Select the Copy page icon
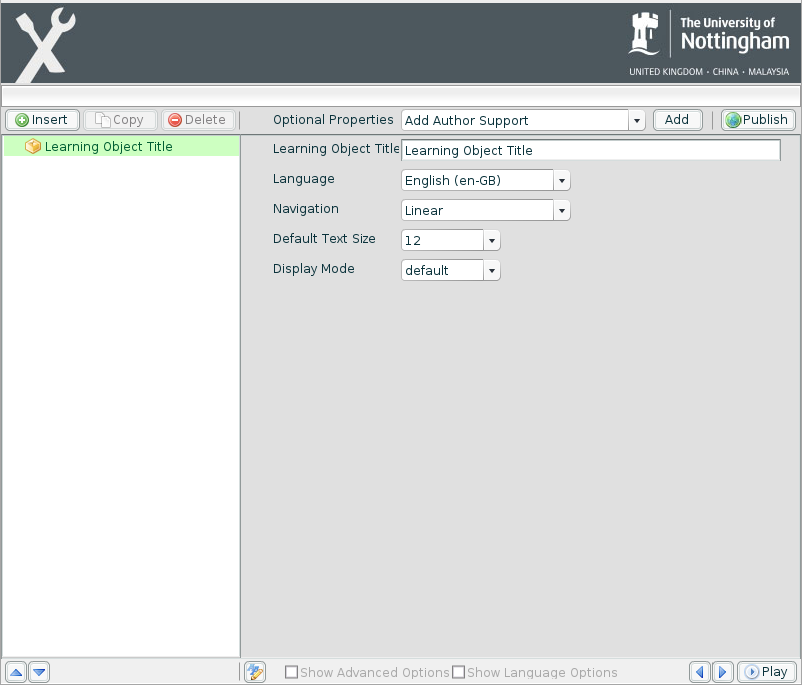Screen dimensions: 802x685 pyautogui.click(x=101, y=119)
